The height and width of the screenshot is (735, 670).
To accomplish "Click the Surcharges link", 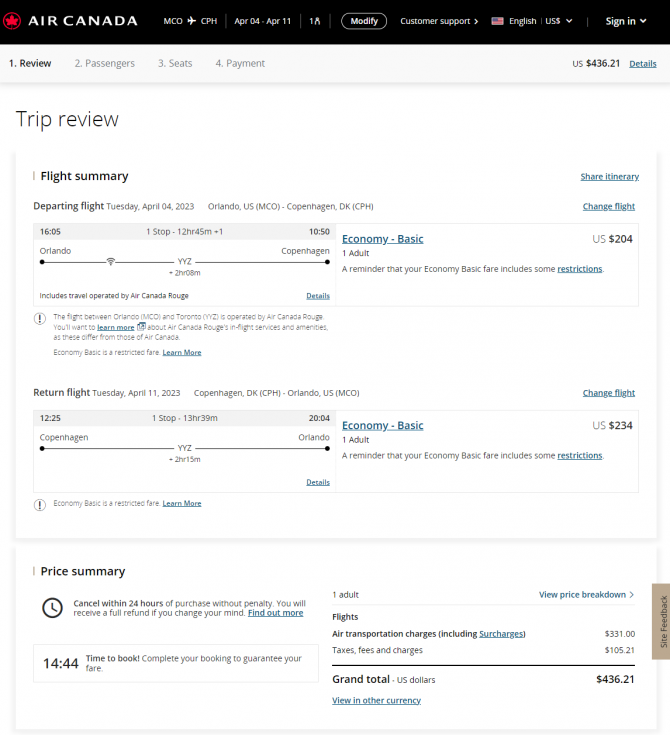I will [x=501, y=634].
